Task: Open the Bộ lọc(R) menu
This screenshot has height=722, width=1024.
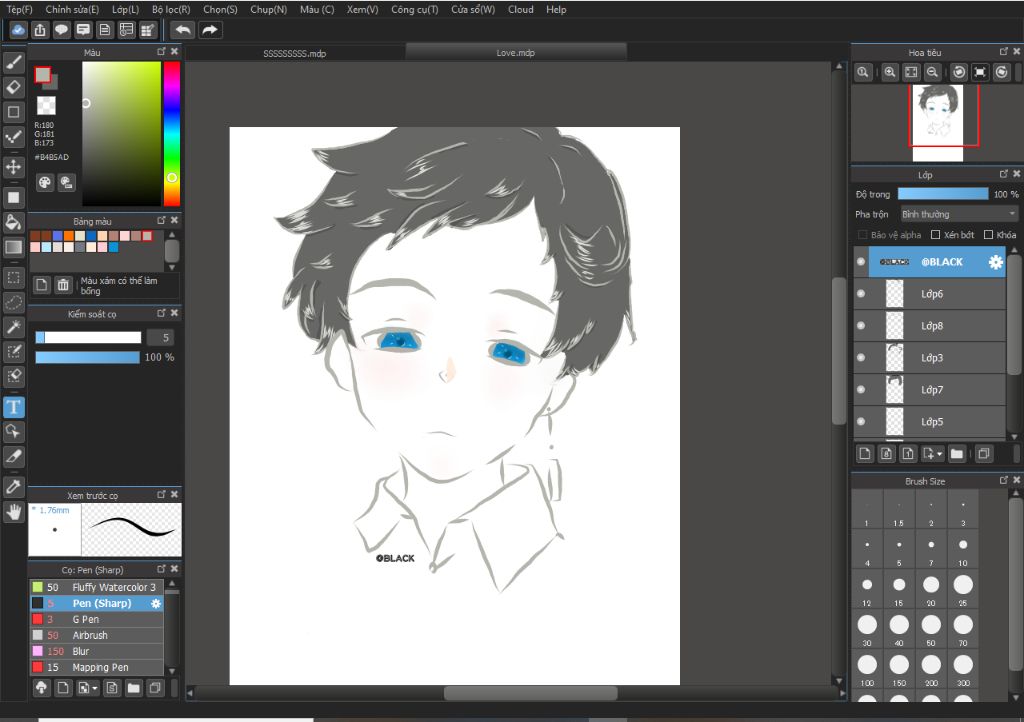Action: point(171,9)
